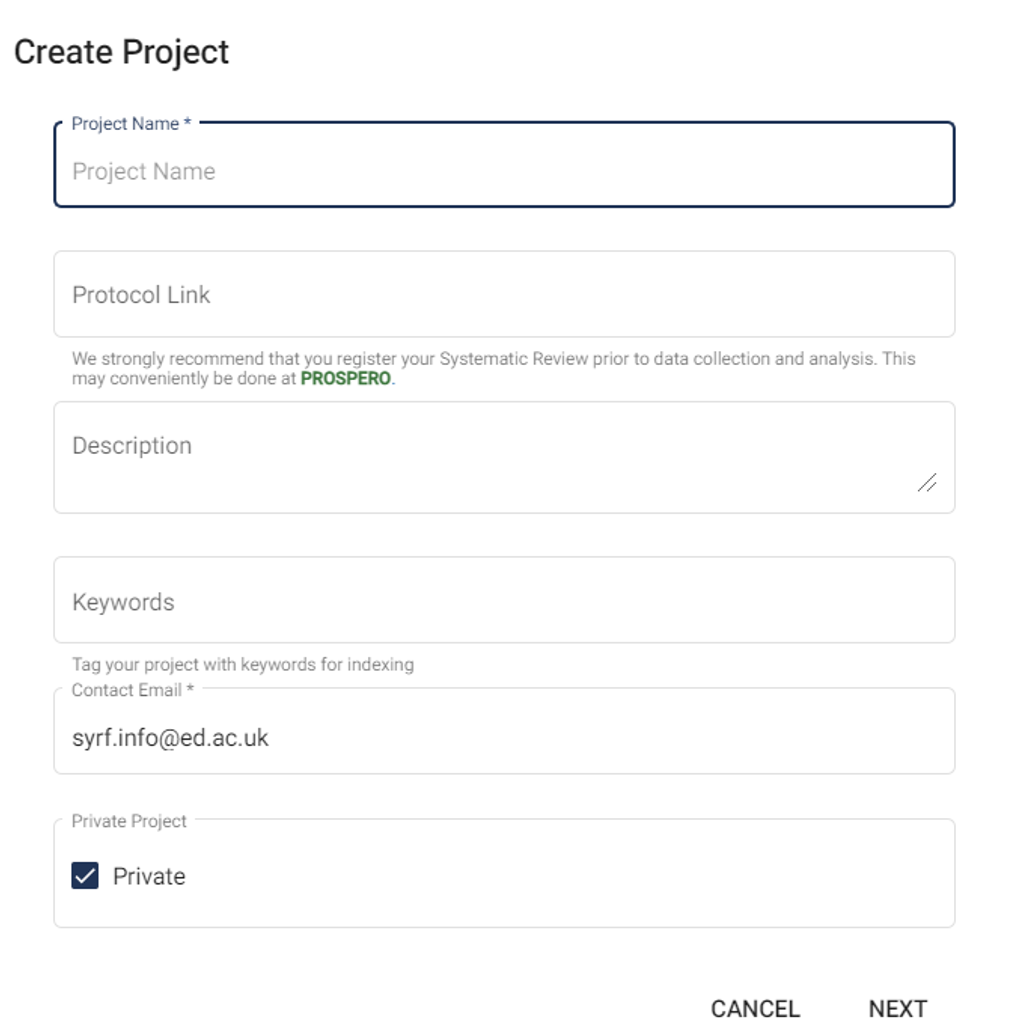The width and height of the screenshot is (1033, 1033).
Task: Click the 'Keywords' placeholder text
Action: tap(123, 601)
